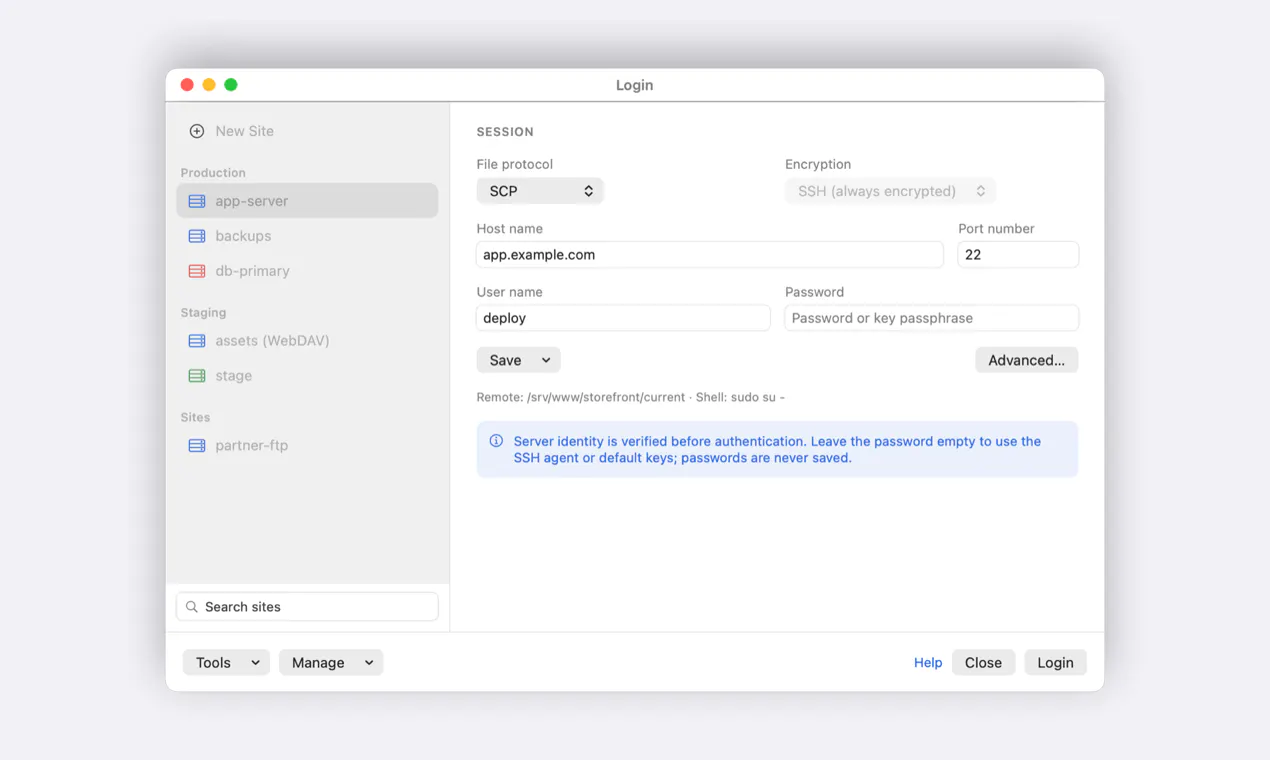Click the Login button
The image size is (1270, 760).
pyautogui.click(x=1055, y=662)
